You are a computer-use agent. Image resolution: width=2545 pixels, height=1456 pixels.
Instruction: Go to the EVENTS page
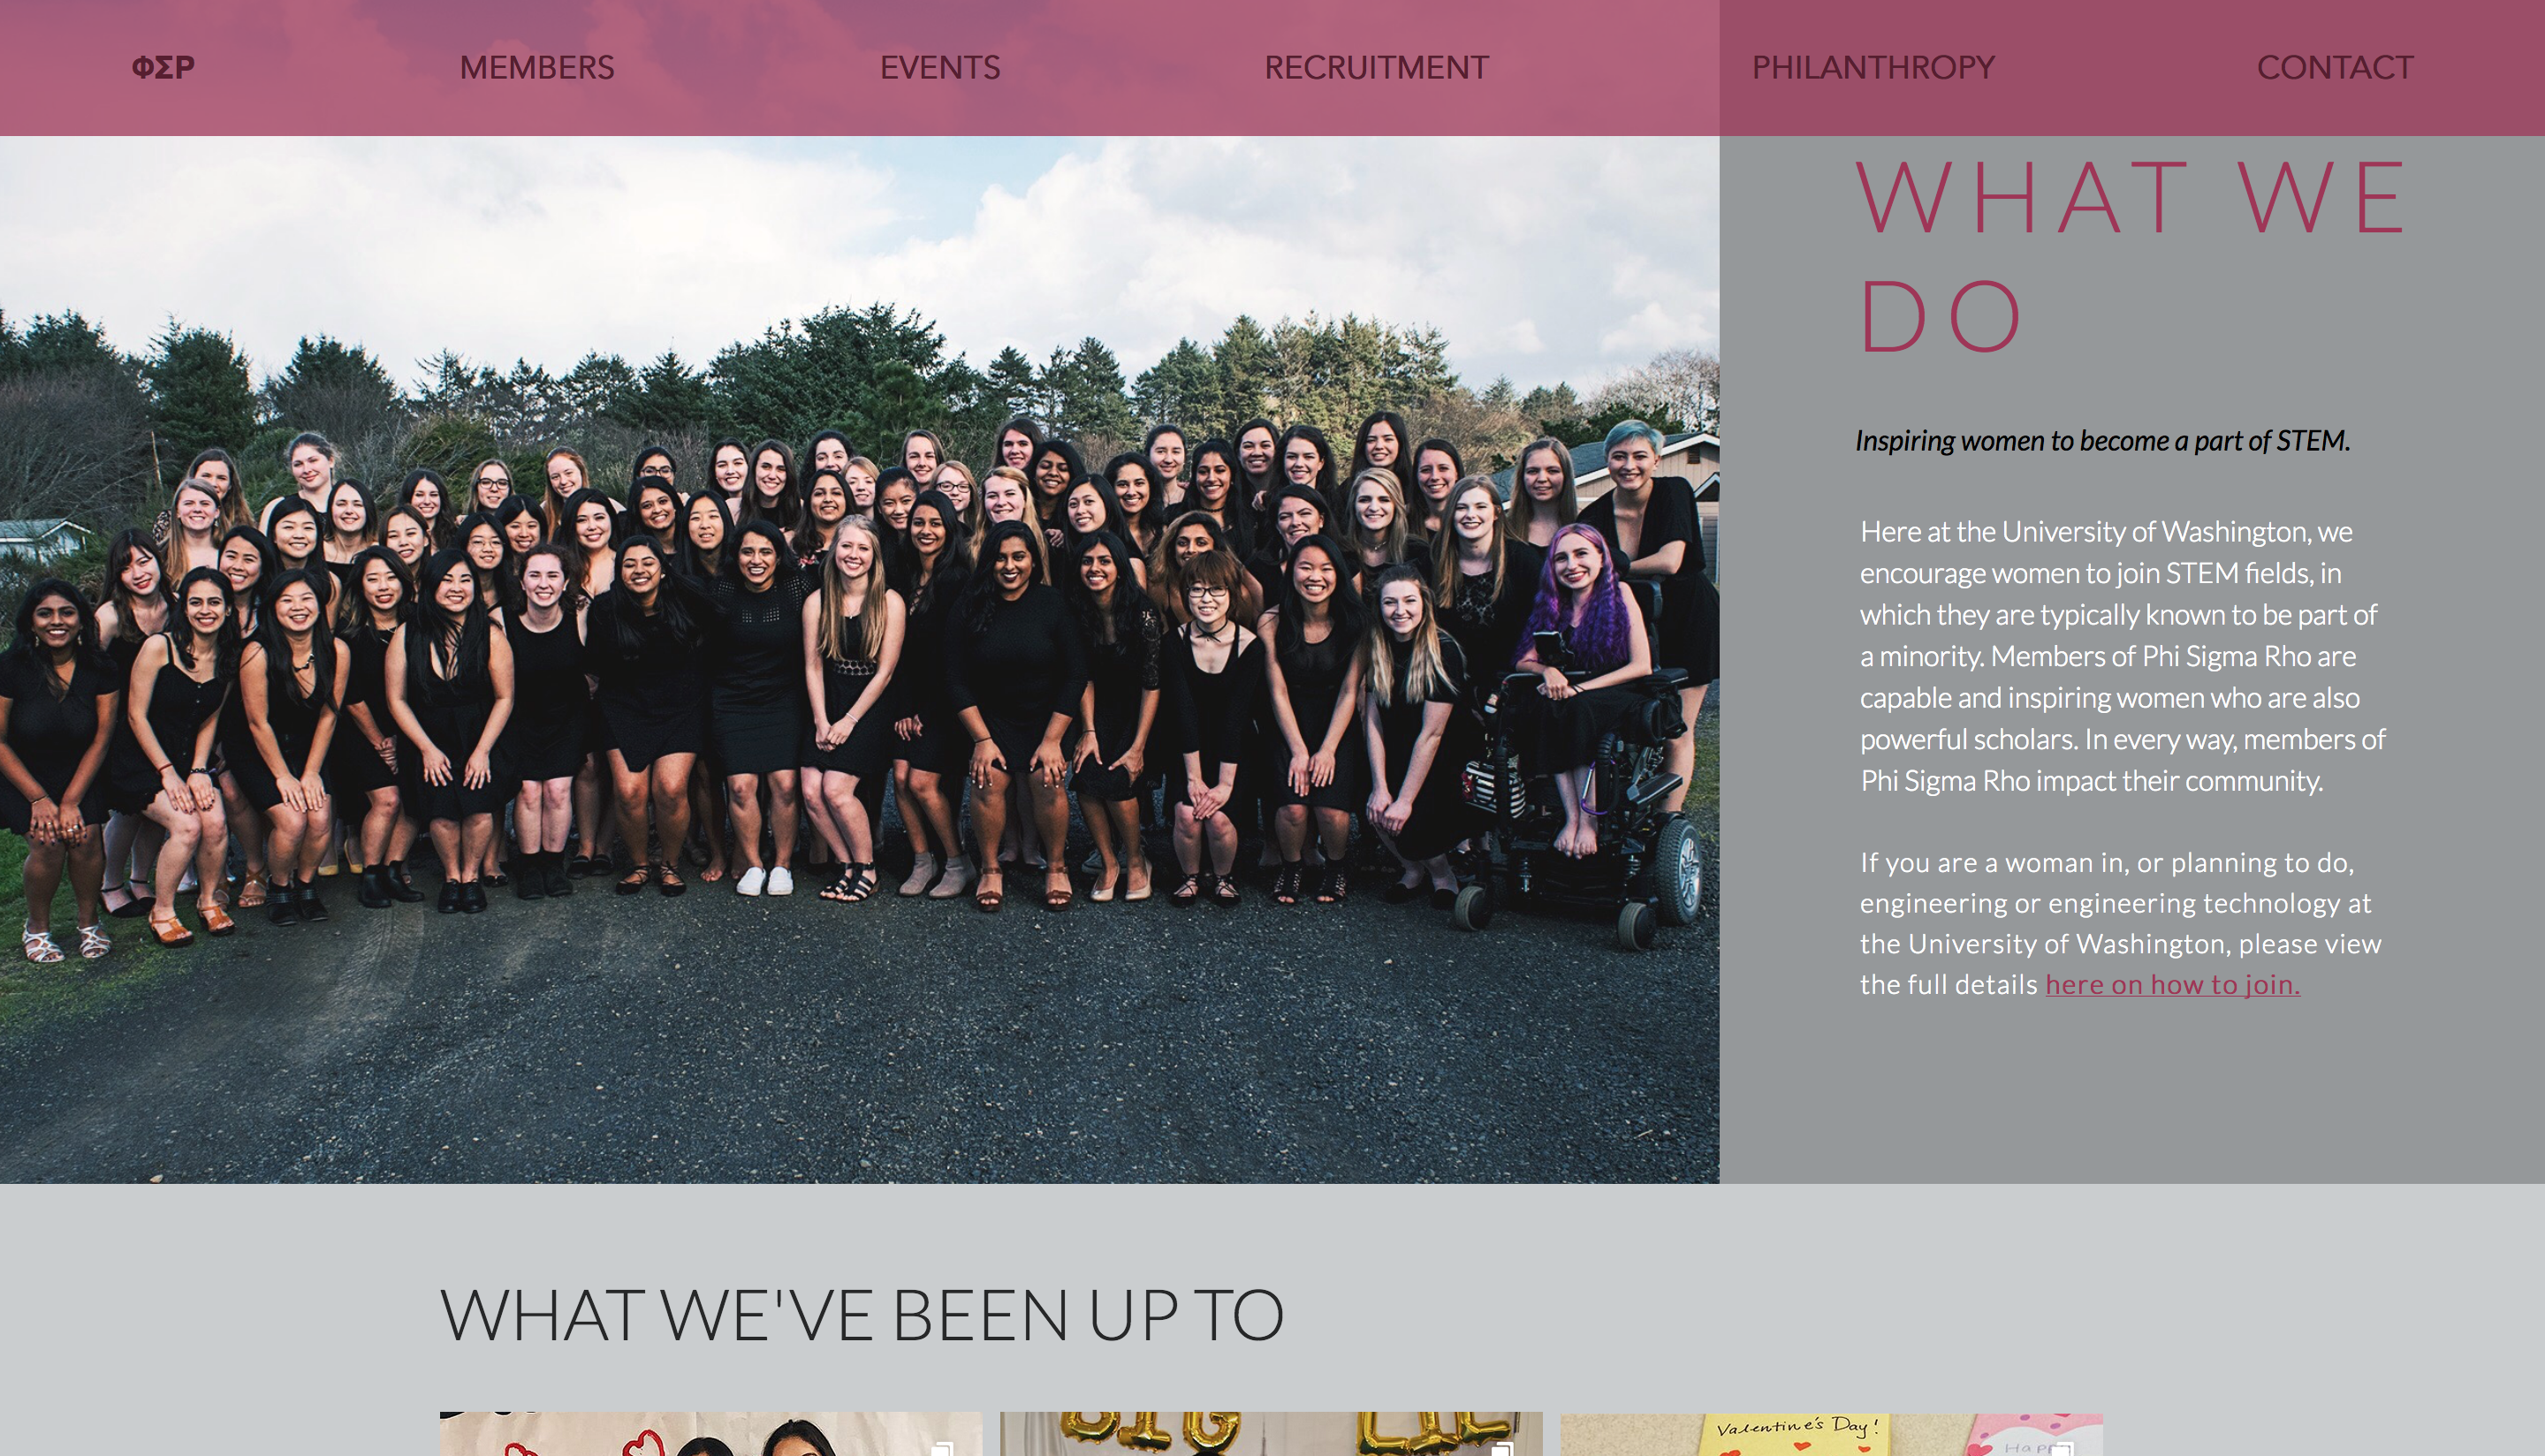[x=940, y=67]
